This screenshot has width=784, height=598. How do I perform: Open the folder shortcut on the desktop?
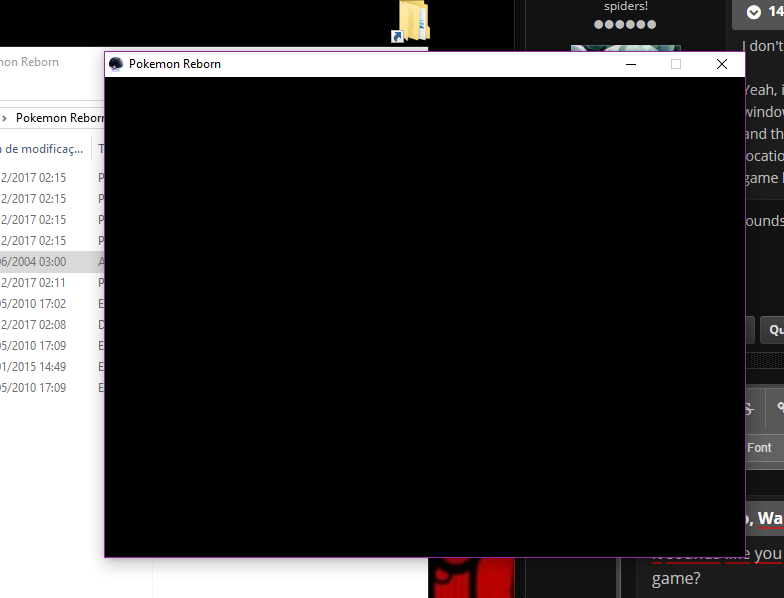[x=411, y=22]
